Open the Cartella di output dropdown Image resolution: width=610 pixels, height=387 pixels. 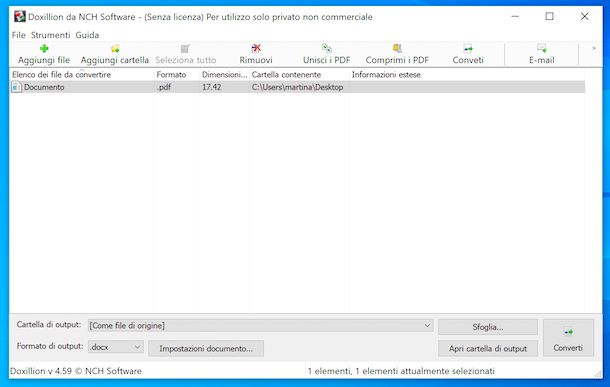(x=261, y=326)
